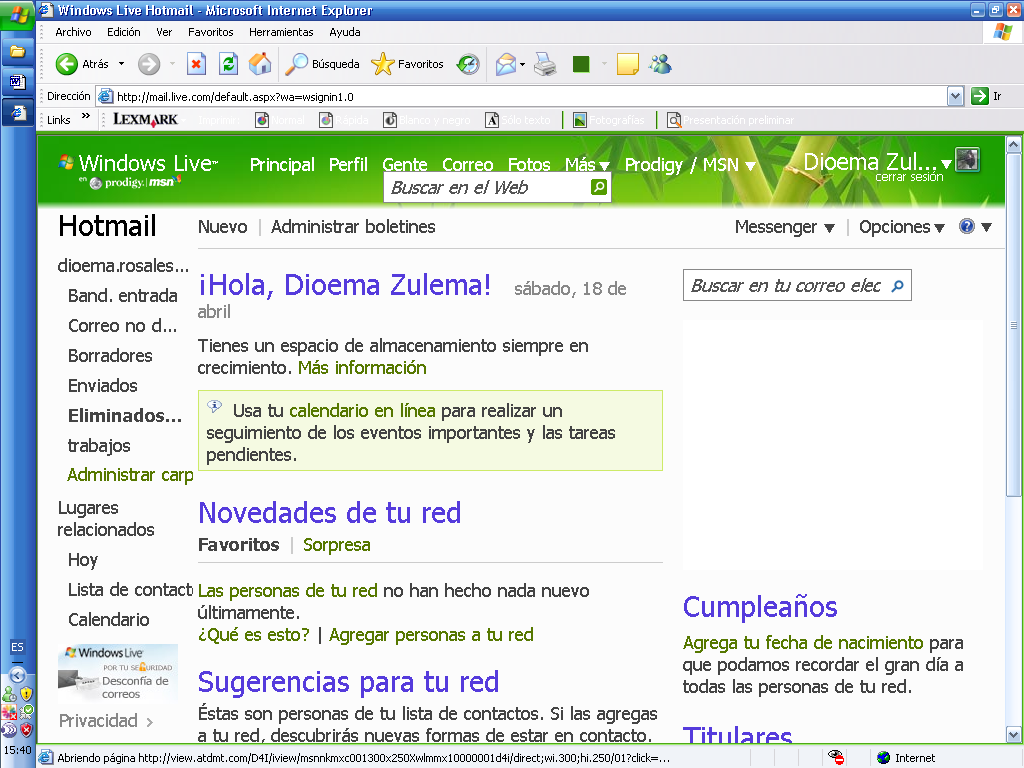Viewport: 1024px width, 768px height.
Task: Expand the Links toolbar chevron
Action: pos(86,117)
